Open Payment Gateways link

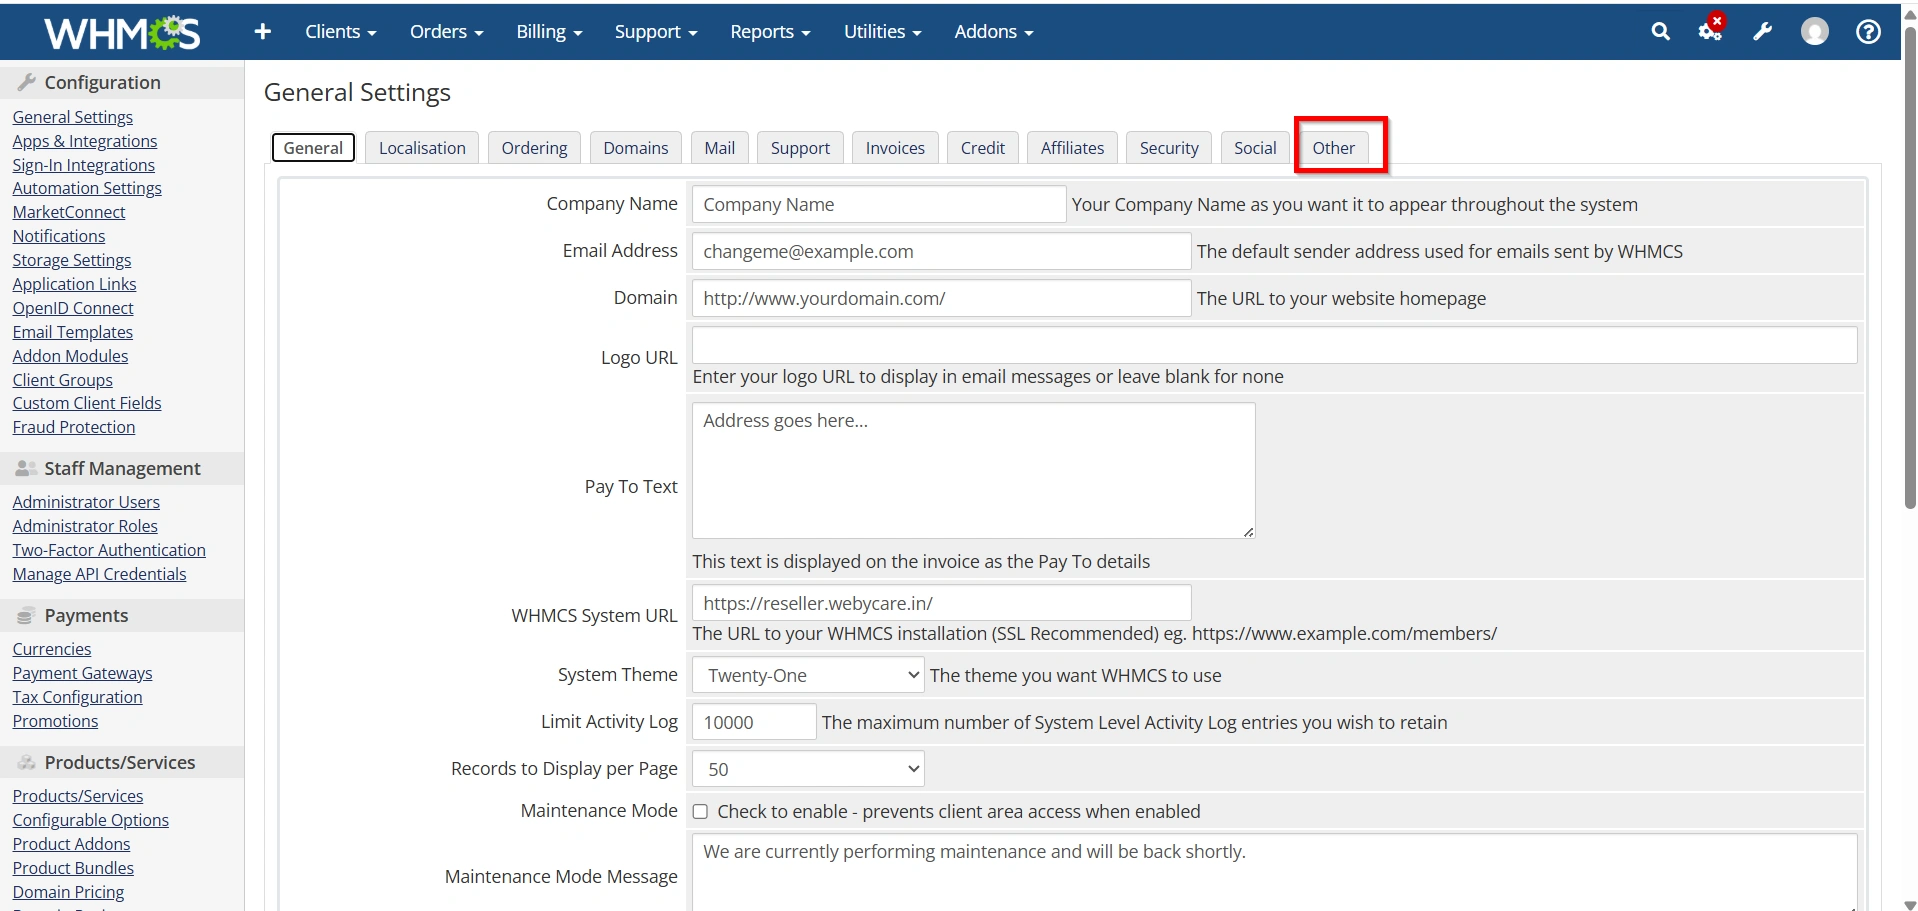point(83,673)
